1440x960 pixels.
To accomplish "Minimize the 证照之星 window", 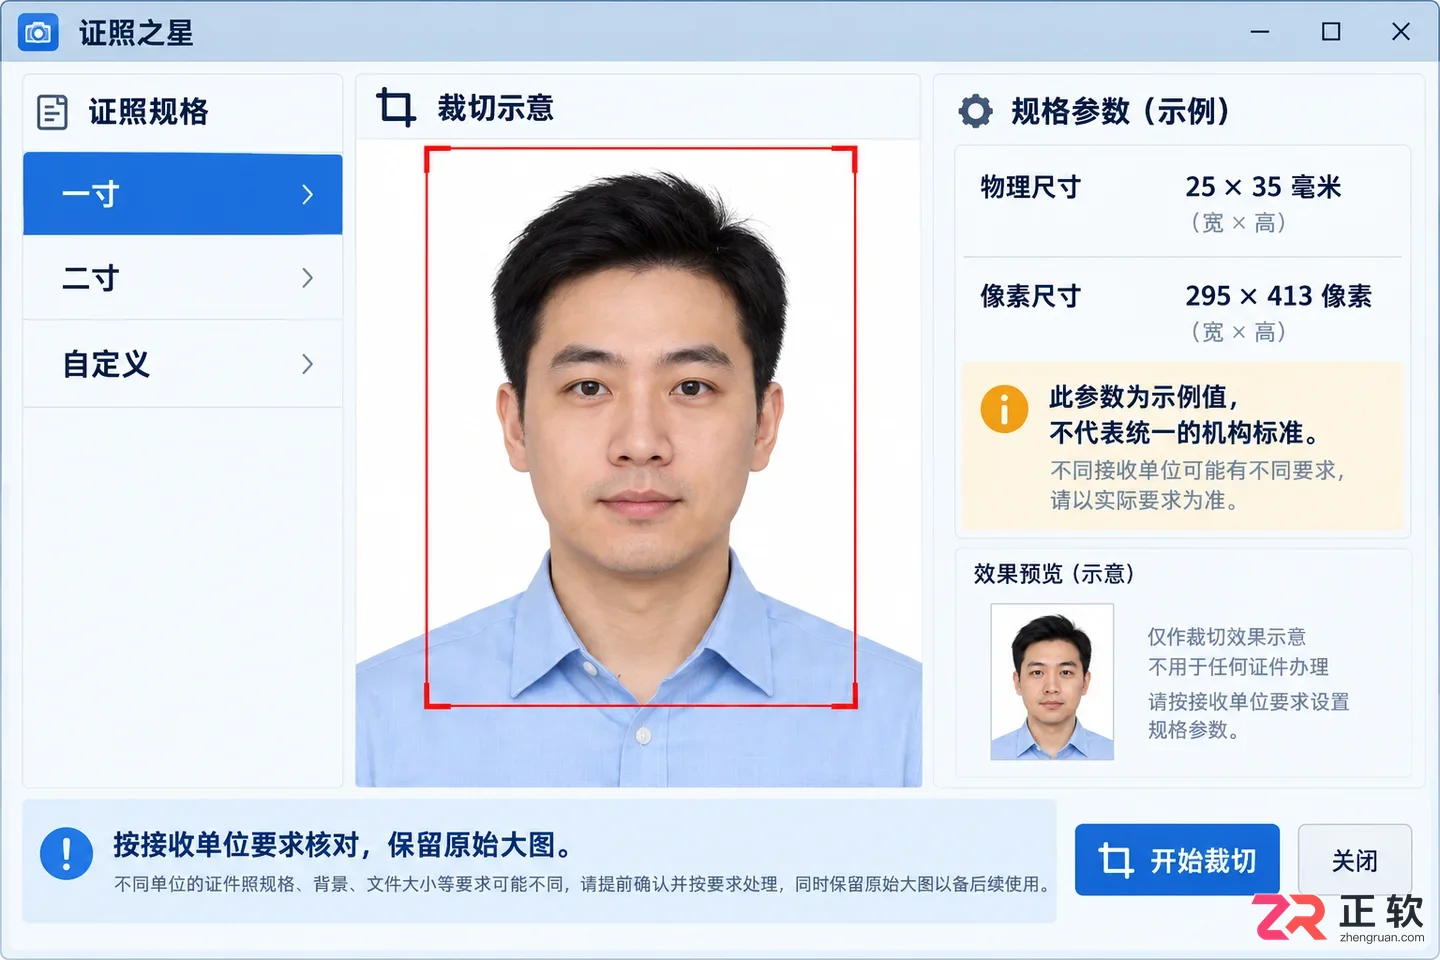I will (1260, 32).
